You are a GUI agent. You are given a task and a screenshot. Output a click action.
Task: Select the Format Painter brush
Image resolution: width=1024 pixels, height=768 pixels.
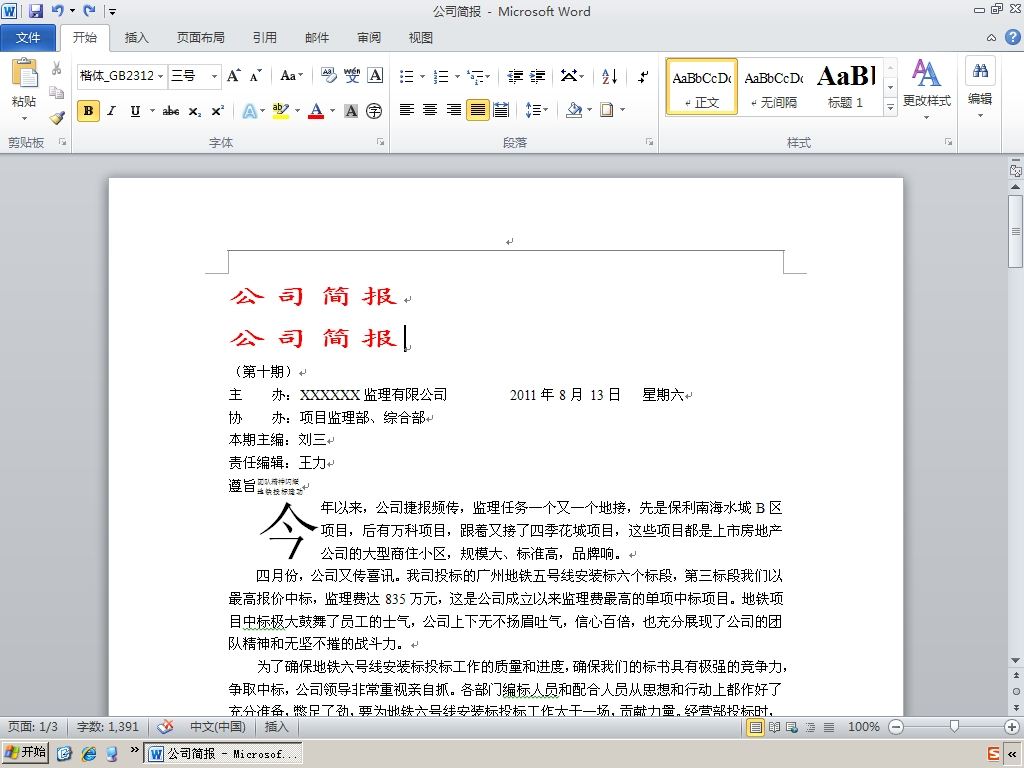click(x=57, y=118)
